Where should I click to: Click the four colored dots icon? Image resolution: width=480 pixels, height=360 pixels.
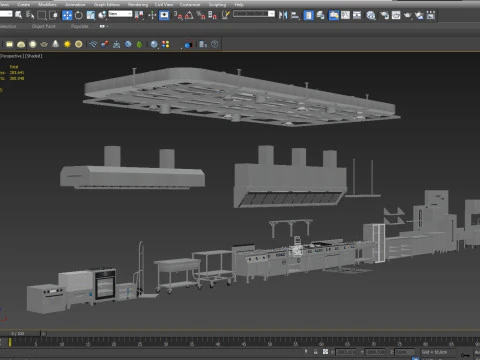click(166, 44)
